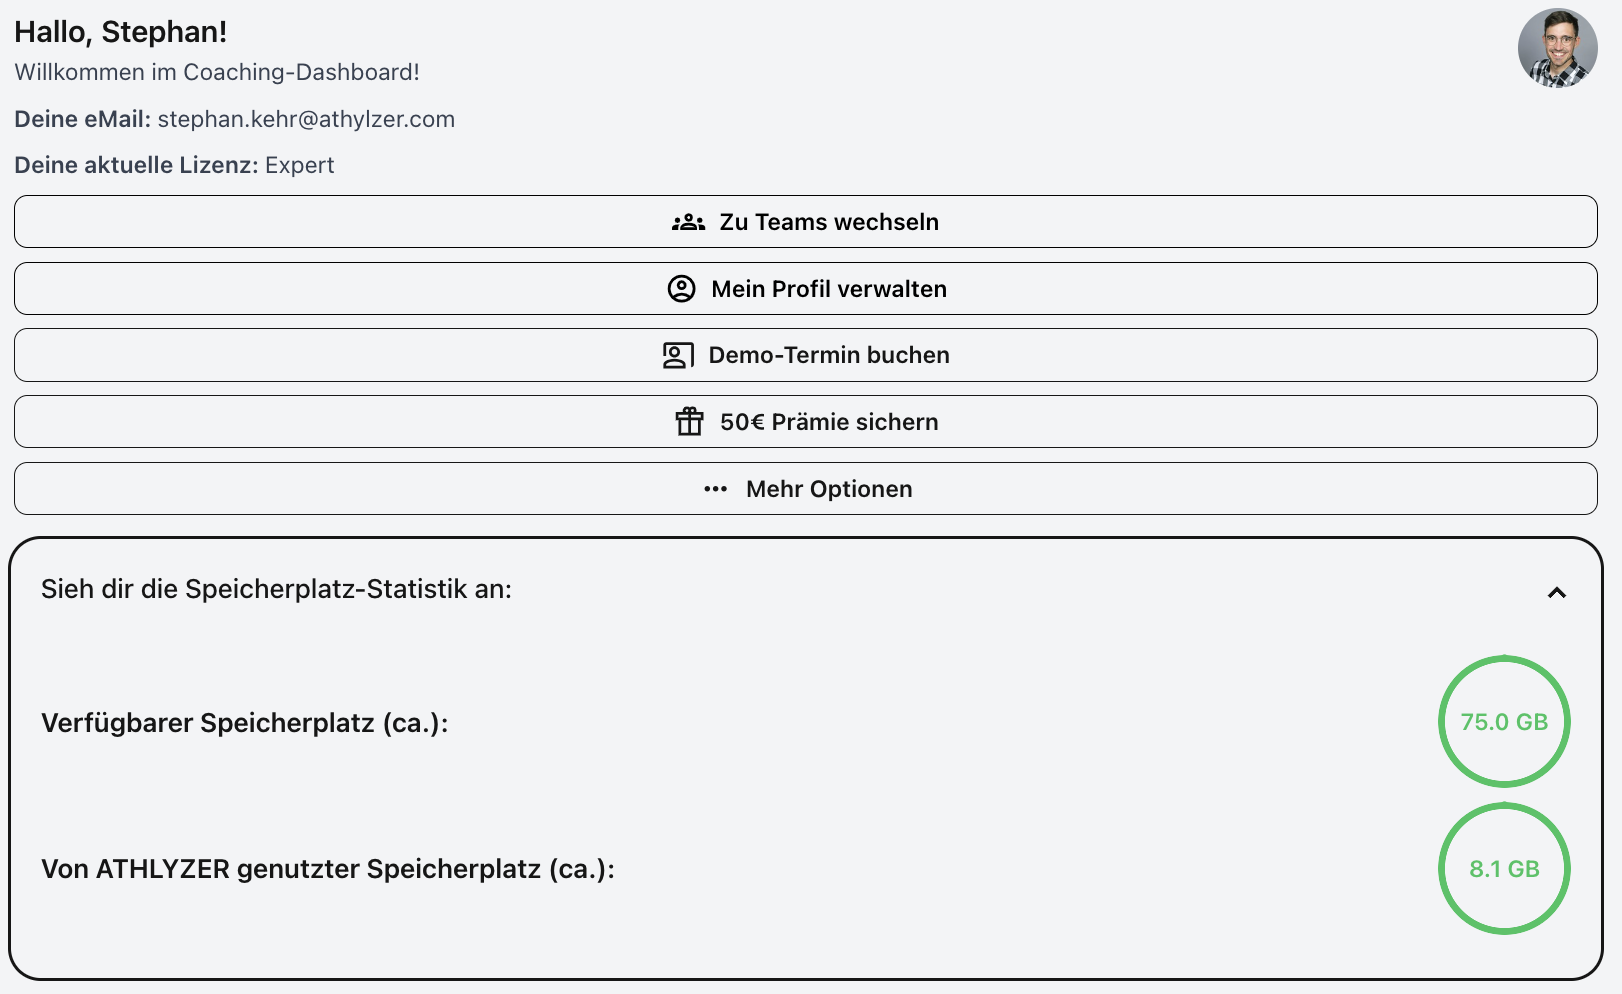Collapse storage statistics using the chevron
The image size is (1622, 994).
tap(1556, 593)
